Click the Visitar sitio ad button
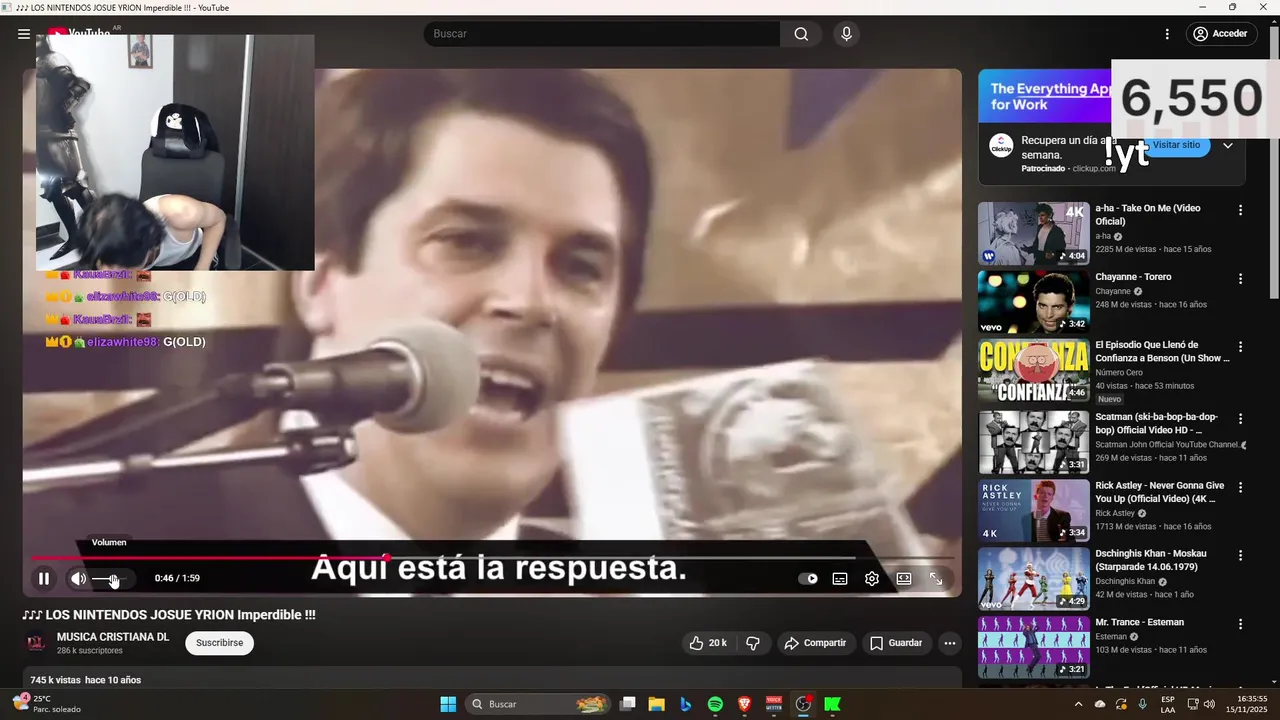1280x720 pixels. pos(1177,146)
